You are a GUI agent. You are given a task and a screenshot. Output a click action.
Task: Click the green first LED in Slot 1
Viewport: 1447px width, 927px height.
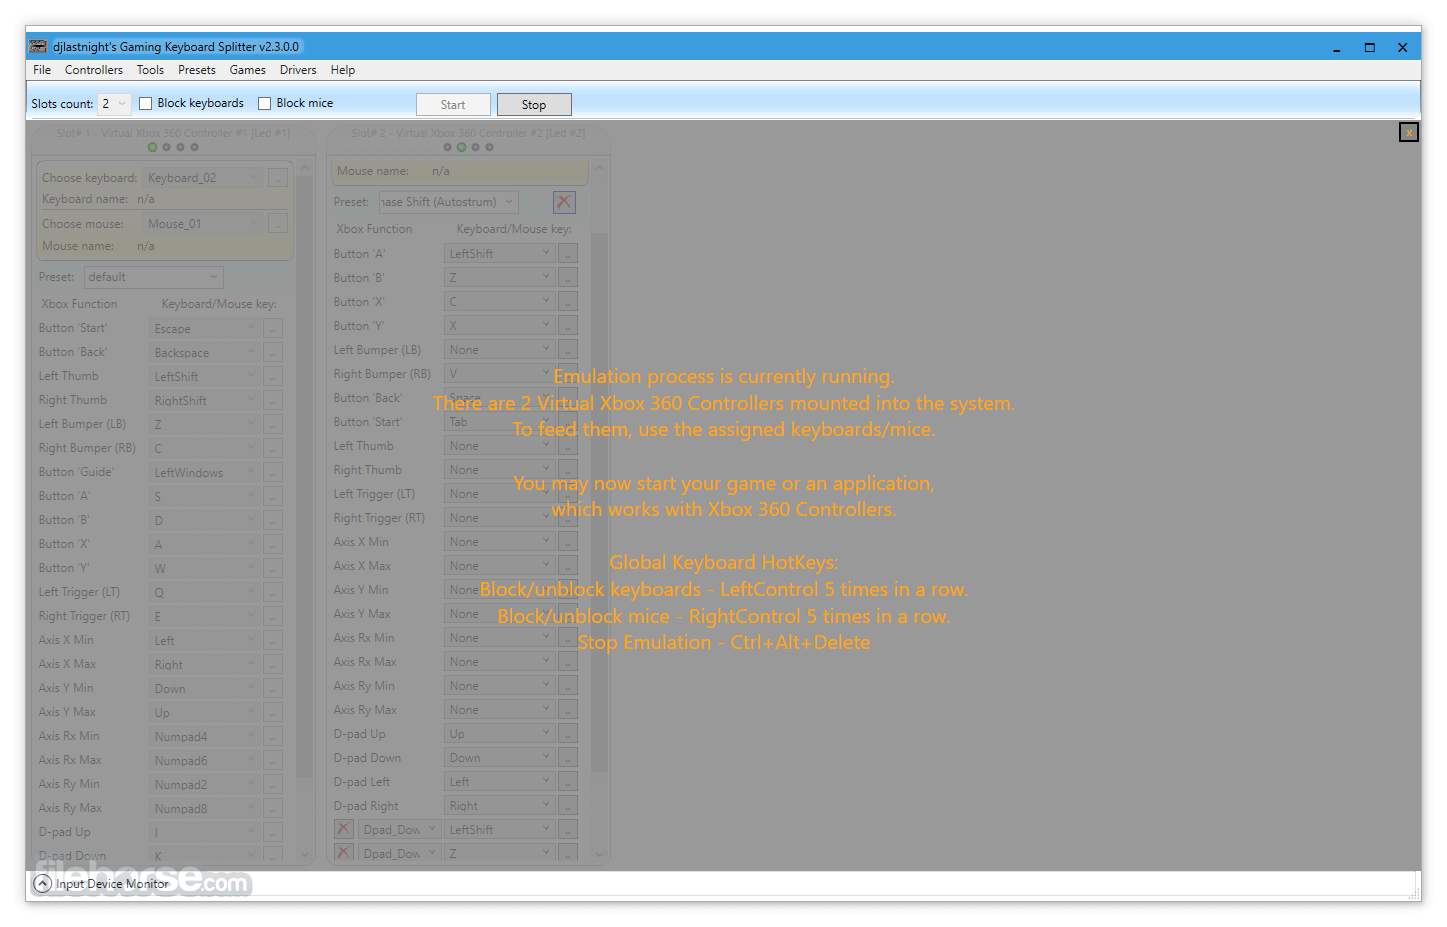152,147
